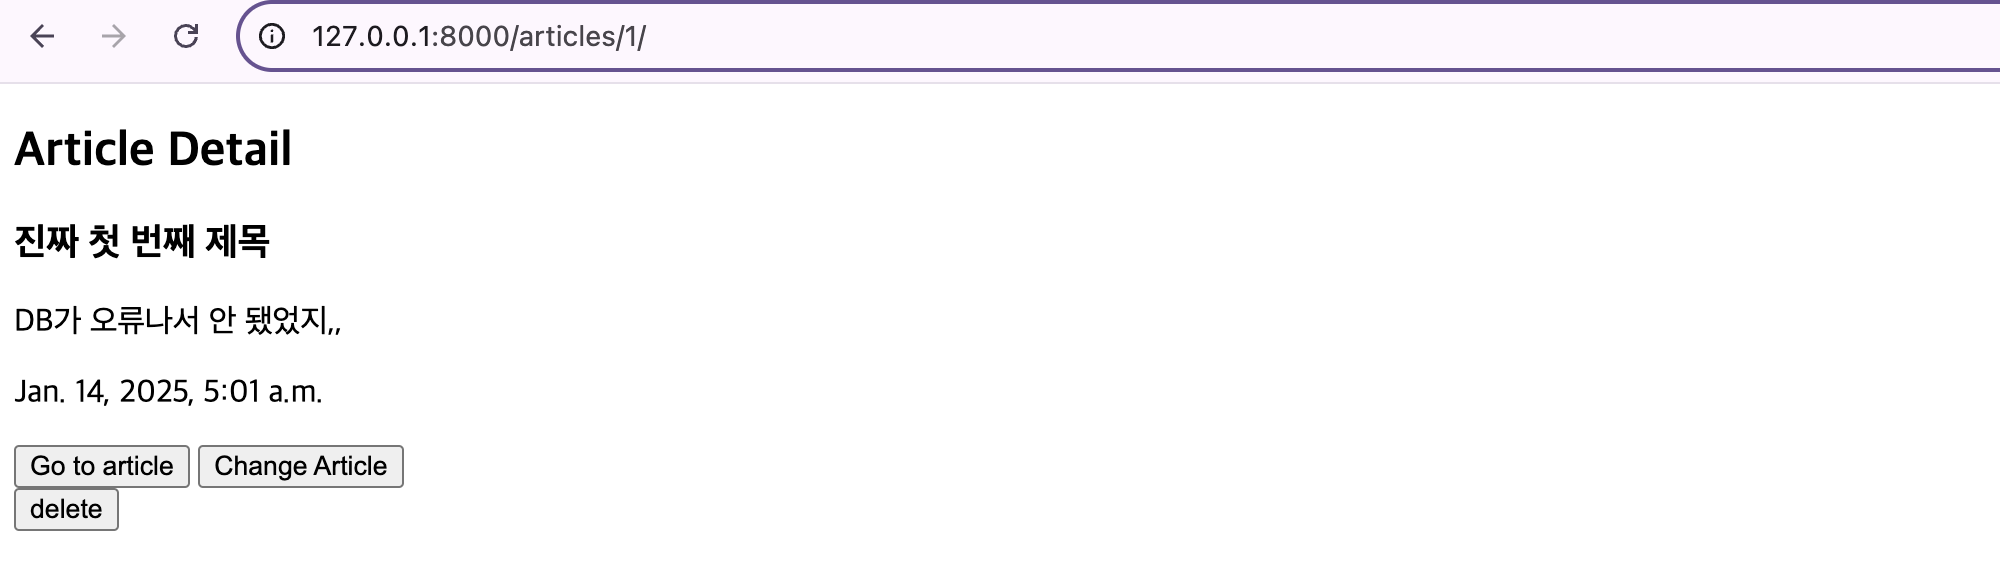Screen dimensions: 2000x577
Task: Focus the address bar URL 127.0.0.1:8000/articles/1/
Action: click(x=479, y=37)
